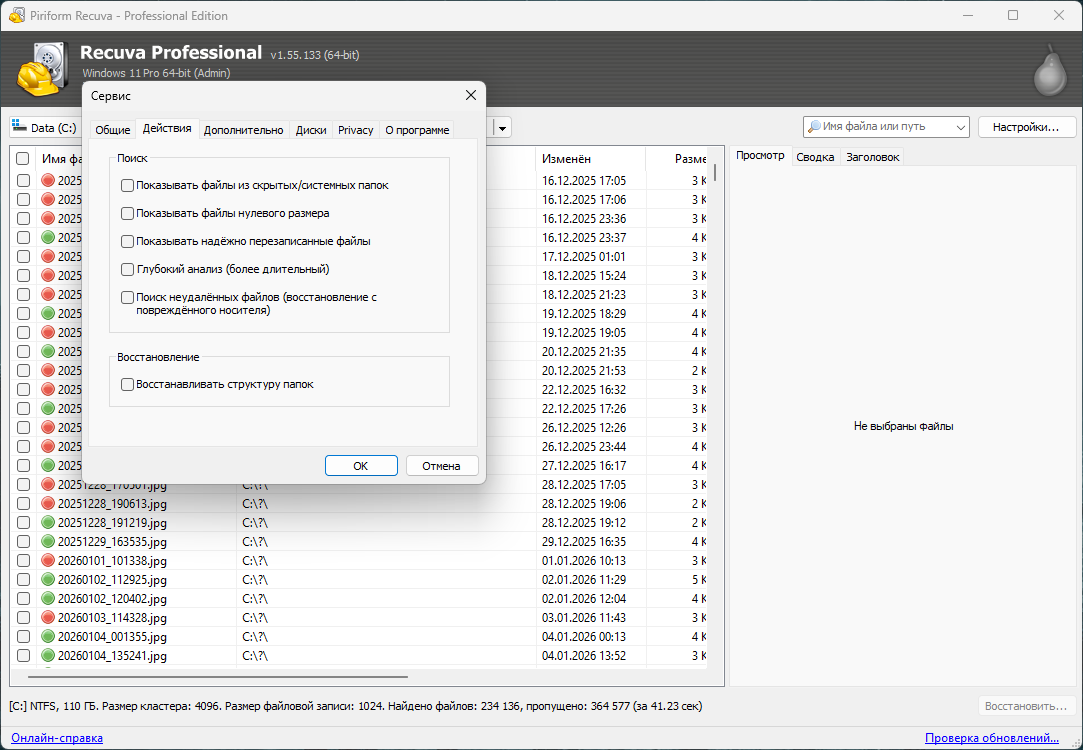Click the Data (C:) drive icon

coord(19,127)
